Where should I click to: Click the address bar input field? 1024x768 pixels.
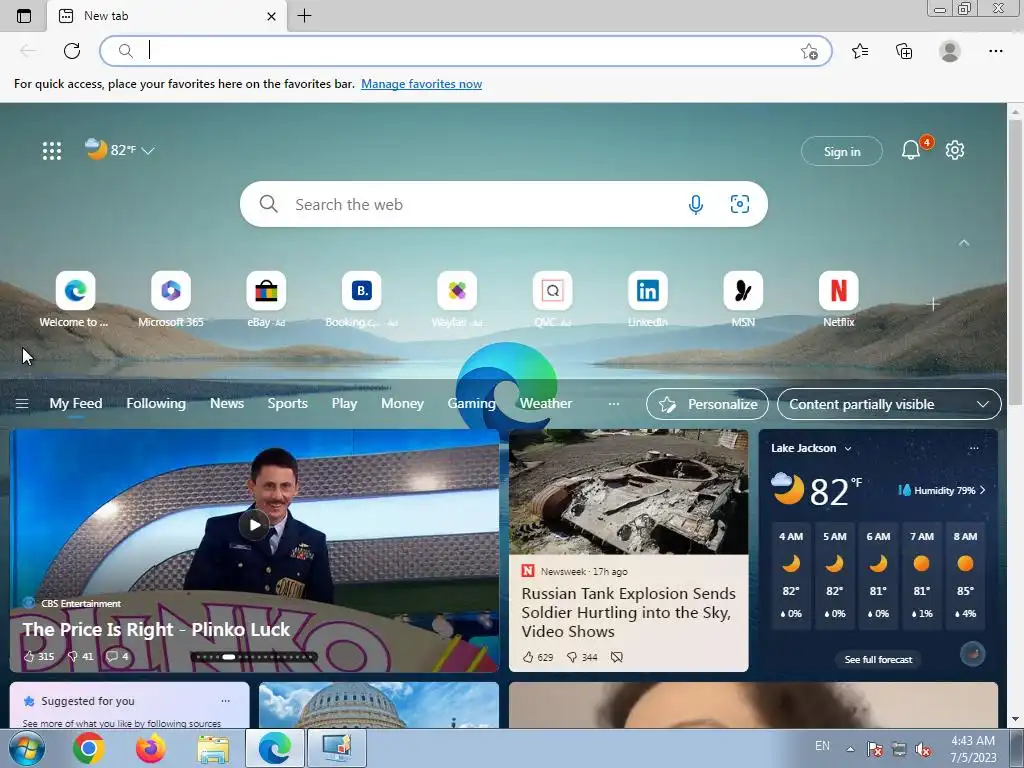pos(466,51)
